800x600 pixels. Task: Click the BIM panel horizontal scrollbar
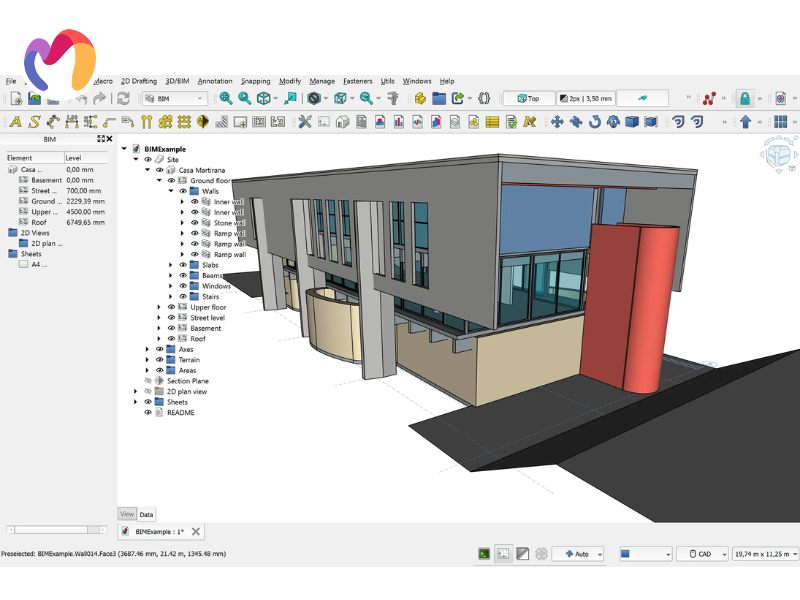50,529
